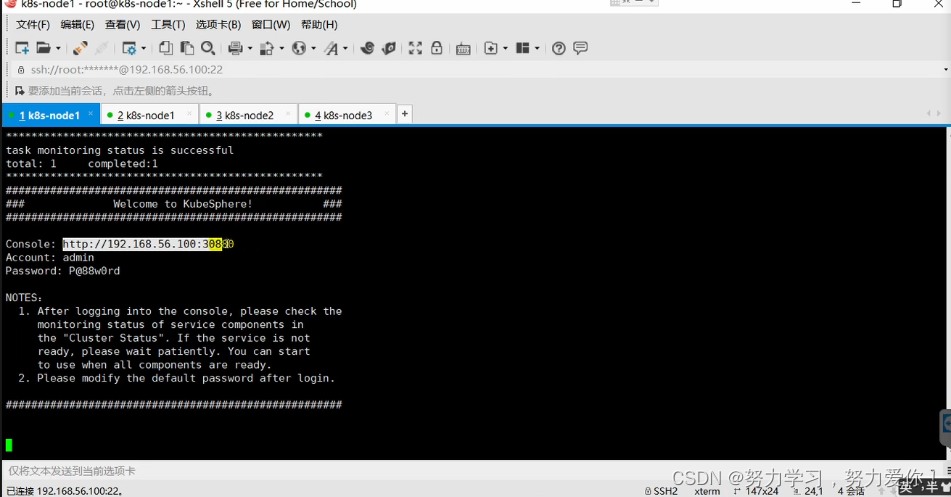Close the 4 k8s-node3 tab

[x=386, y=113]
